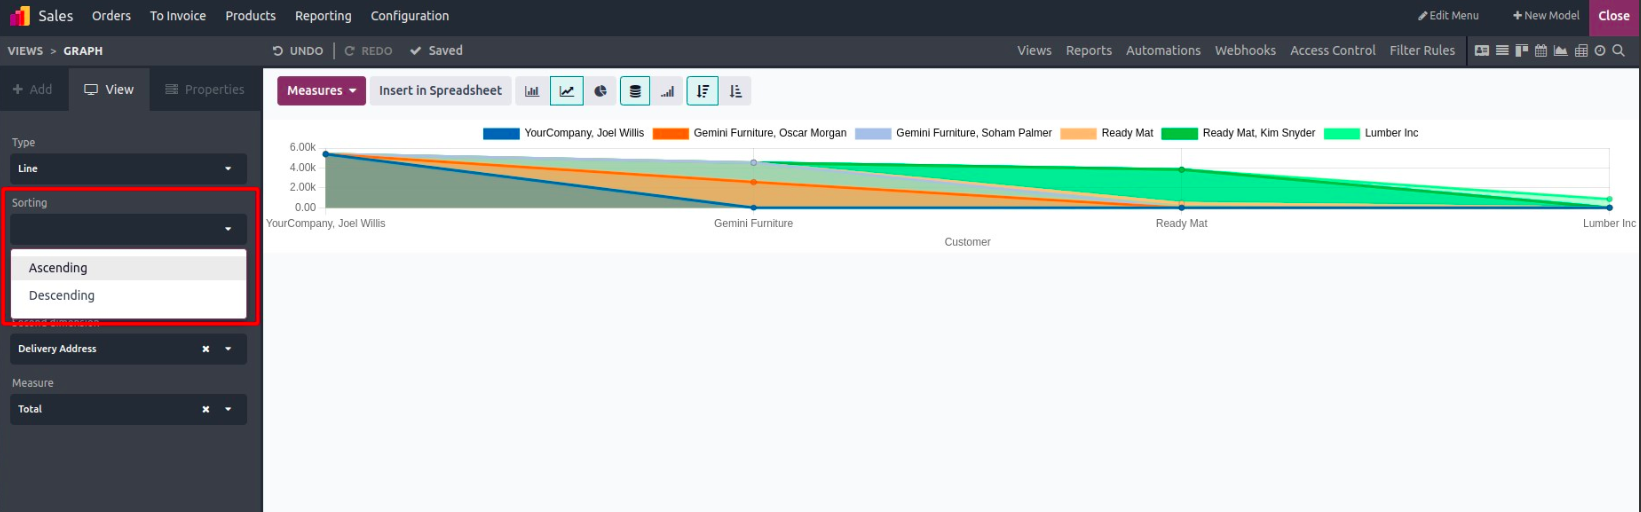This screenshot has width=1641, height=512.
Task: Choose Ascending from the sorting list
Action: coord(58,268)
